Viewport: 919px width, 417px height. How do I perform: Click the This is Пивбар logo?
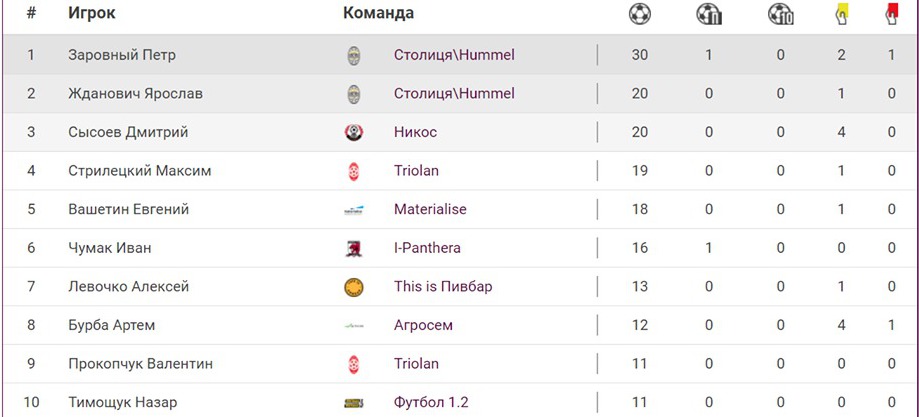353,287
